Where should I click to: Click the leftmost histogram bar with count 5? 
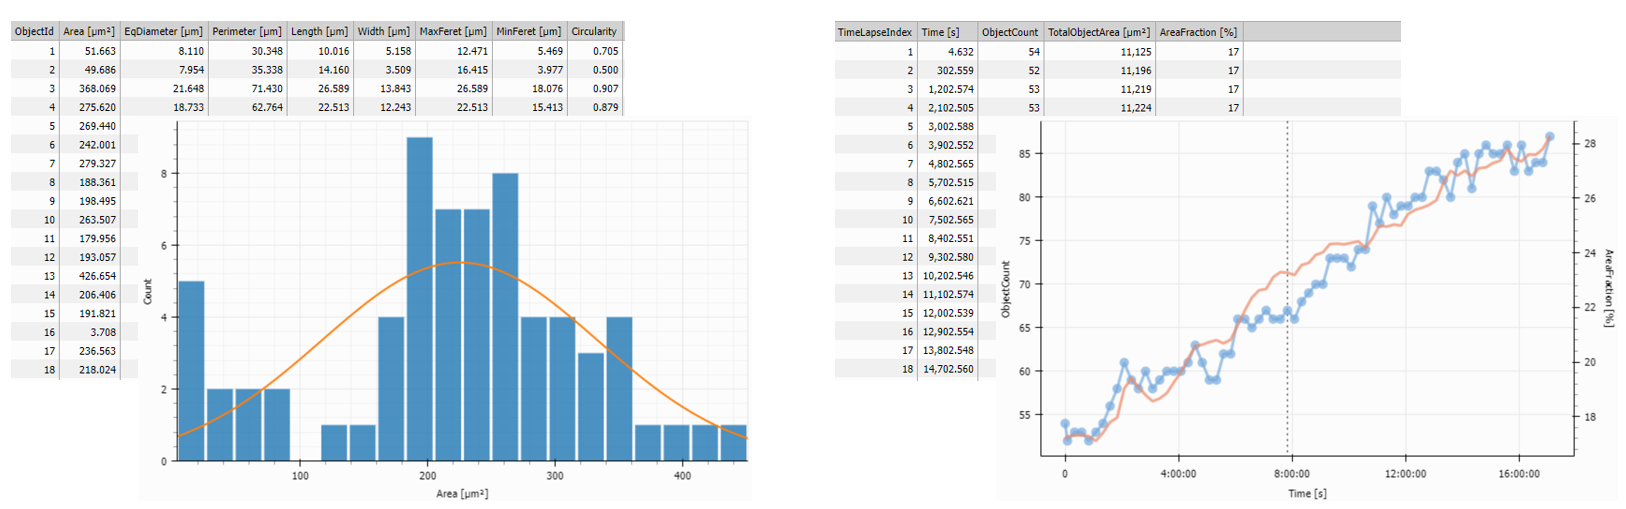click(191, 370)
